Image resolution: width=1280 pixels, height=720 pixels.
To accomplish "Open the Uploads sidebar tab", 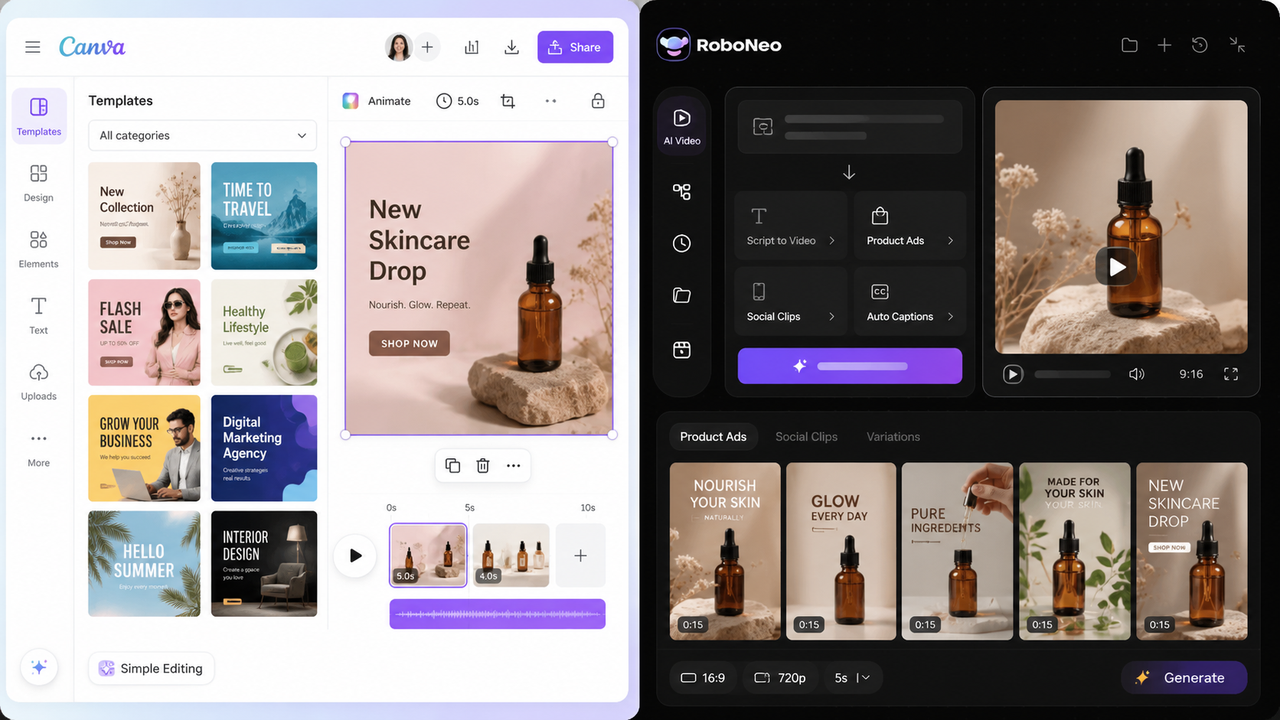I will 39,381.
